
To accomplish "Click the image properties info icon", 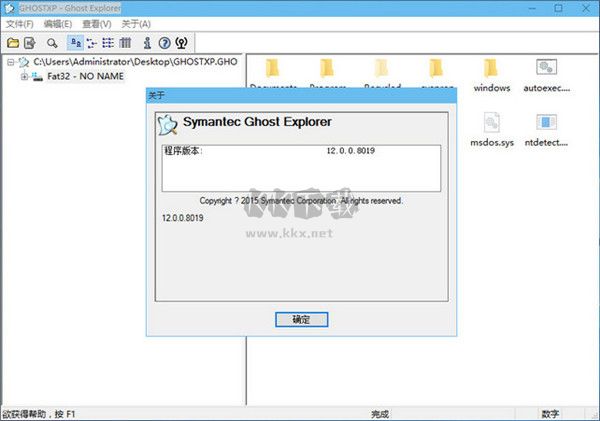I will pyautogui.click(x=147, y=43).
